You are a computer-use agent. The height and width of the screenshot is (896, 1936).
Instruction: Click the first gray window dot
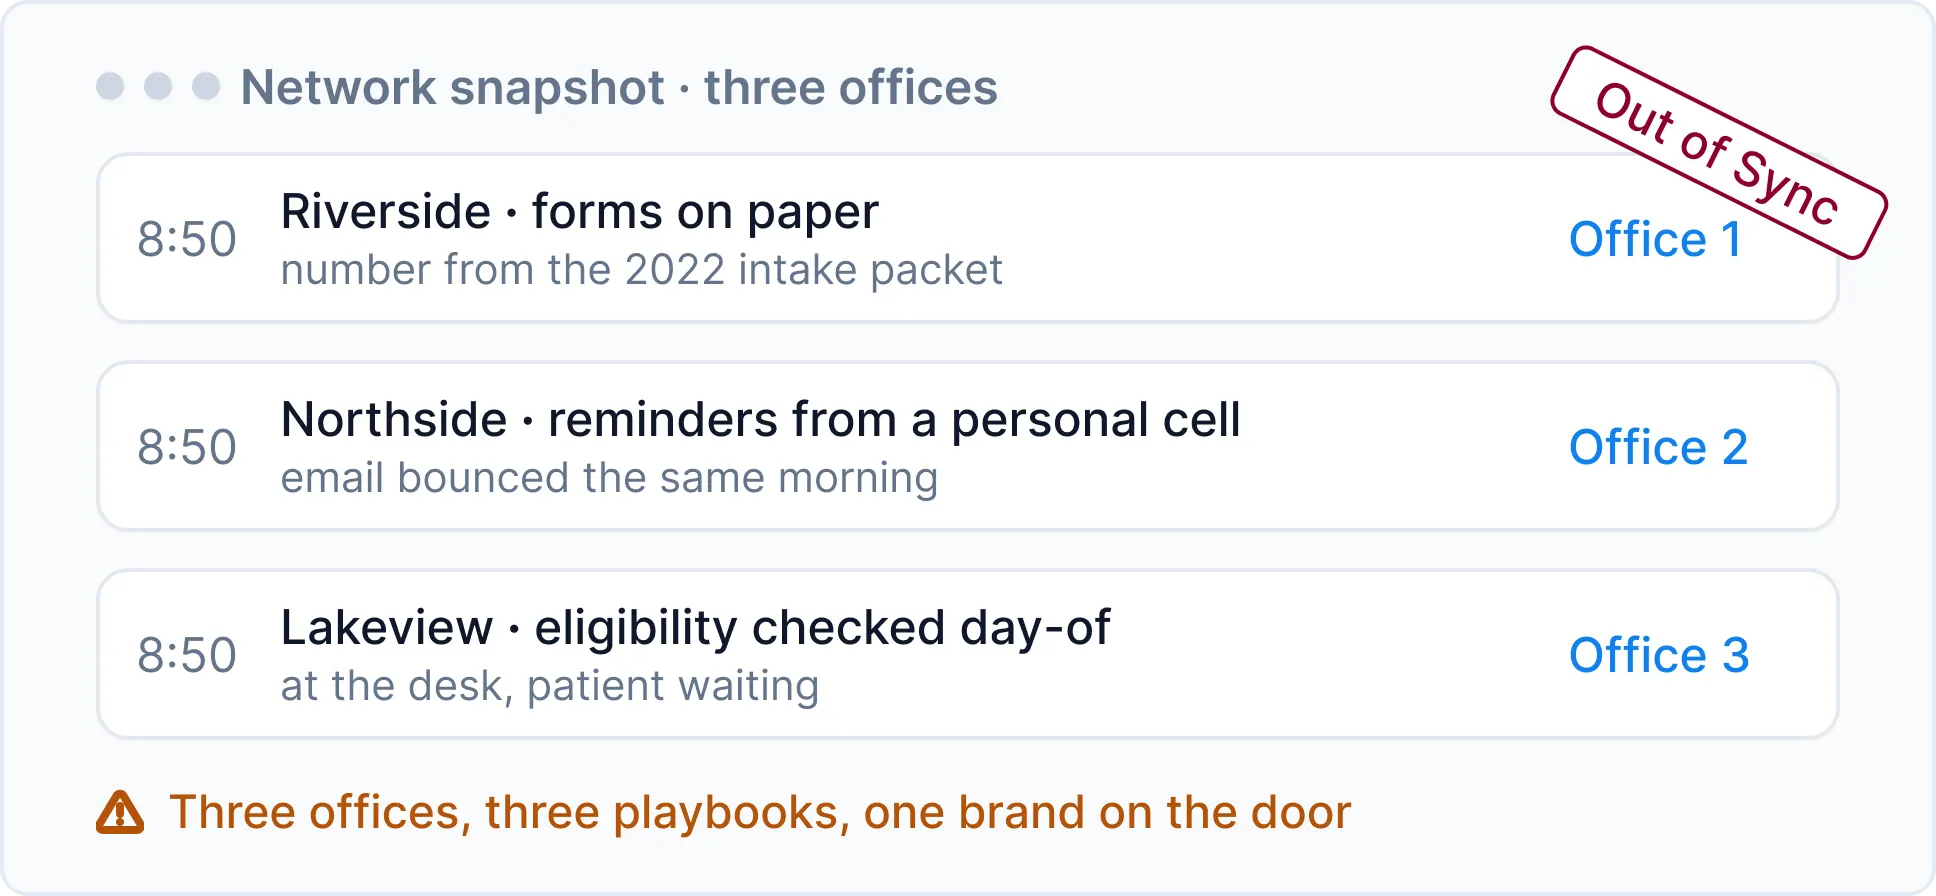pos(110,86)
